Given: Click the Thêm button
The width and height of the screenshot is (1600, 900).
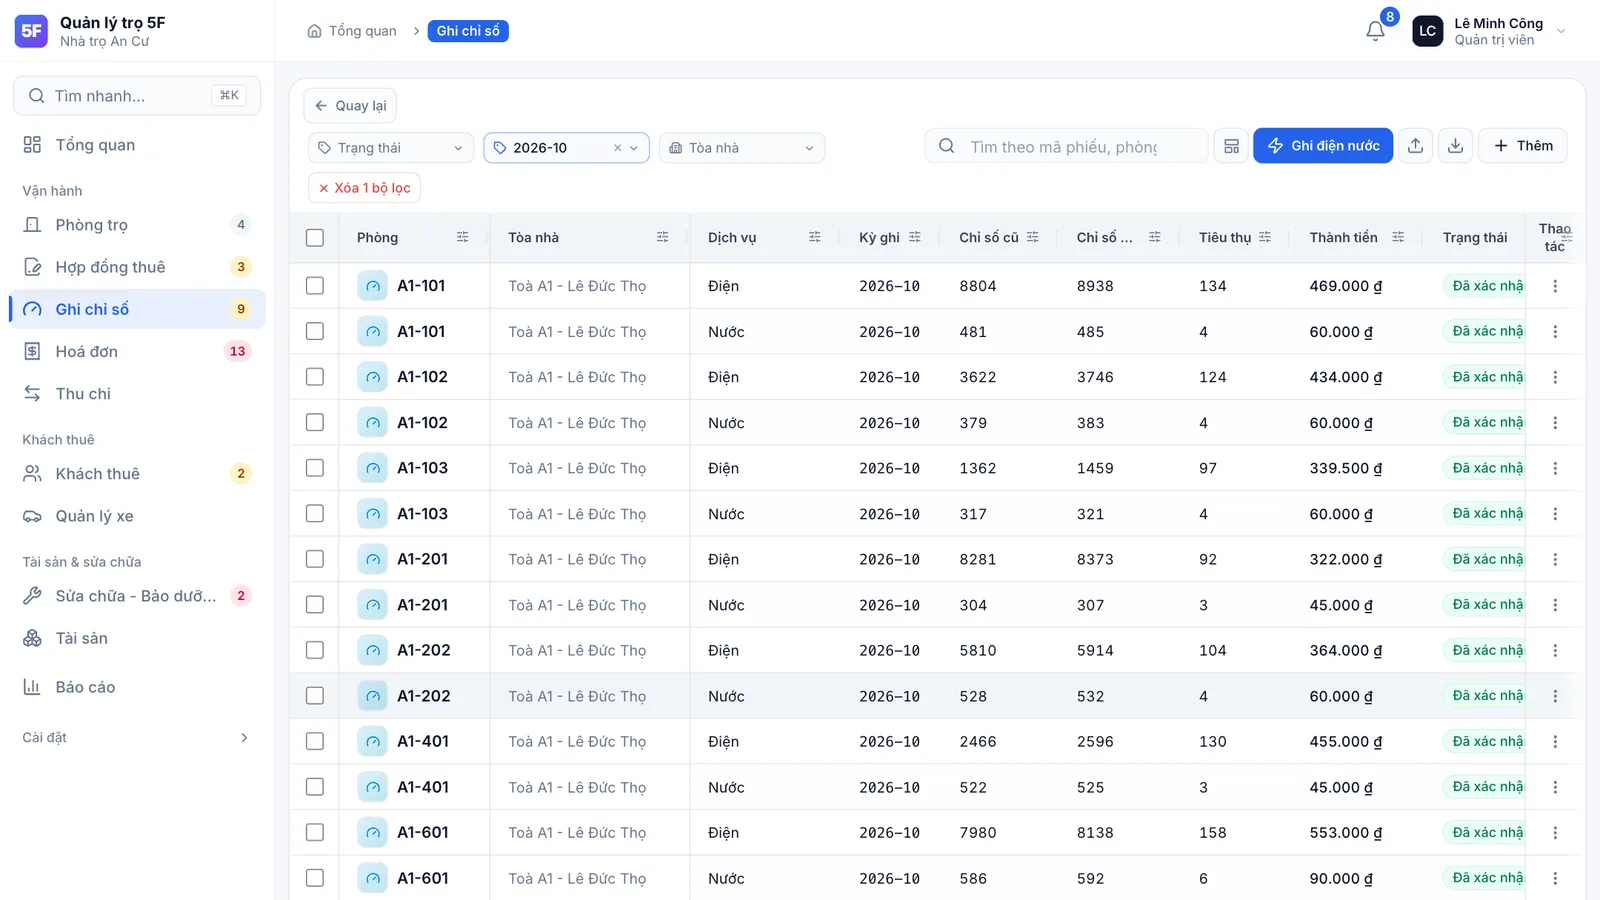Looking at the screenshot, I should click(x=1523, y=146).
